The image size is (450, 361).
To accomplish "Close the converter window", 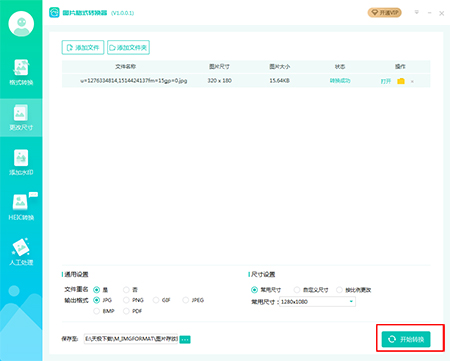I will tap(441, 13).
